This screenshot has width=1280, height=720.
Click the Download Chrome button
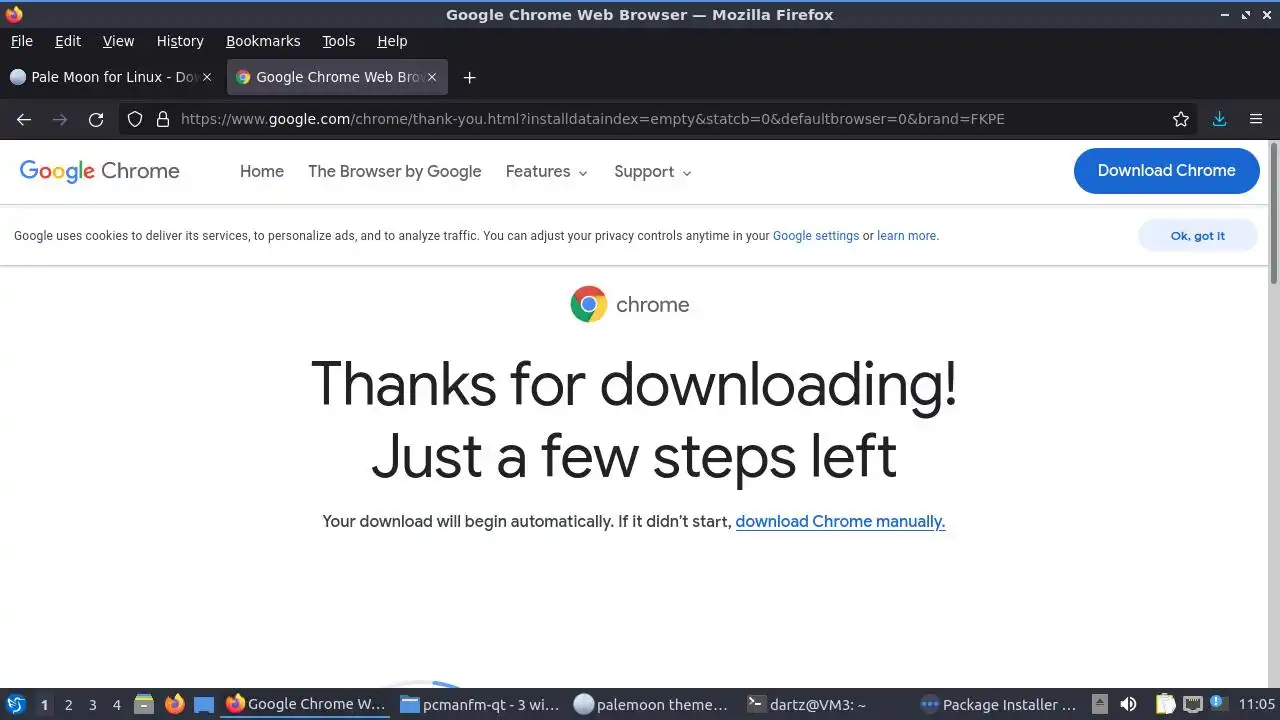pos(1166,171)
